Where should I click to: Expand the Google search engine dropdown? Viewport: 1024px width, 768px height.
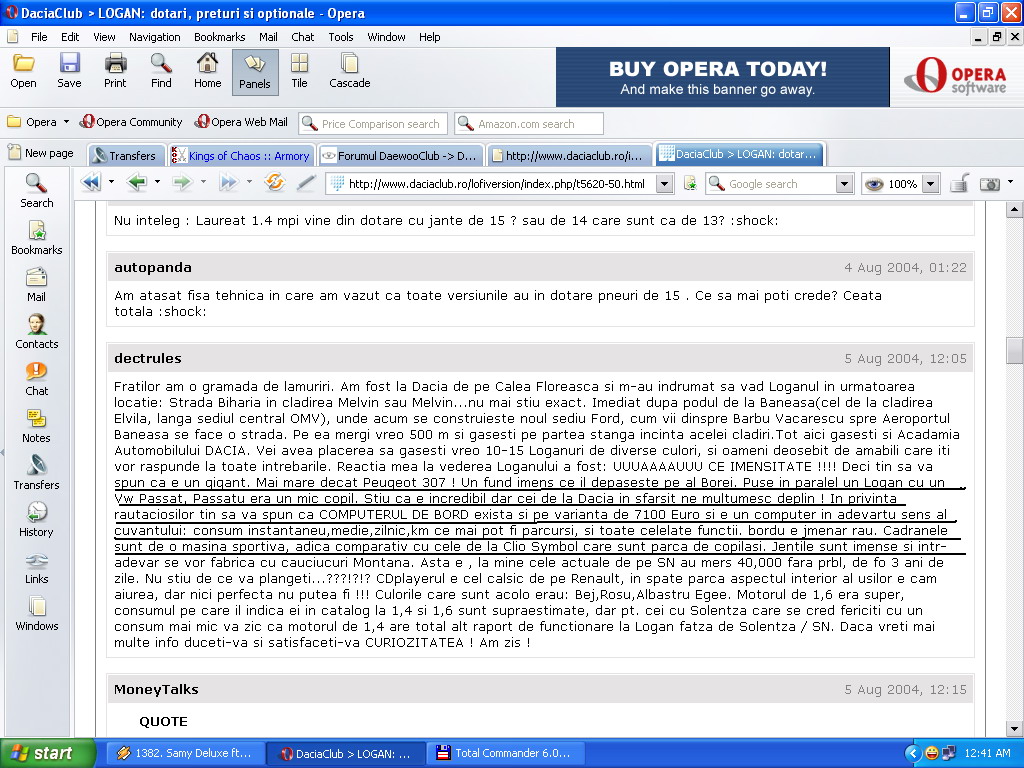[844, 184]
